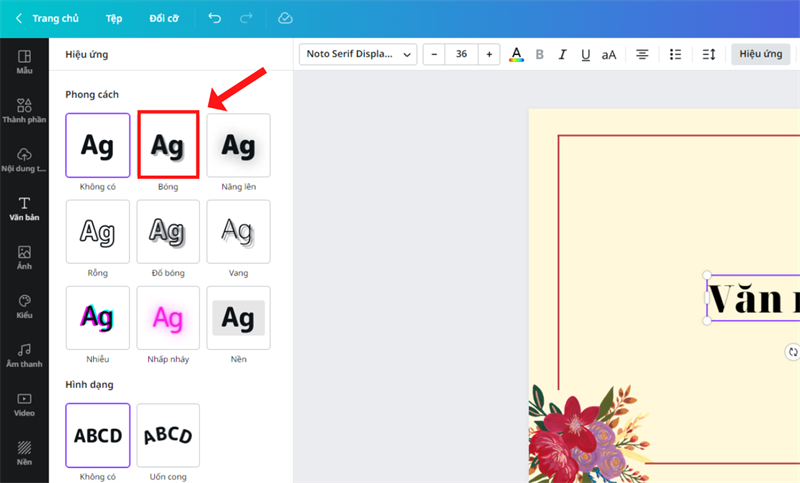Open the Âm thanh audio panel

point(24,355)
